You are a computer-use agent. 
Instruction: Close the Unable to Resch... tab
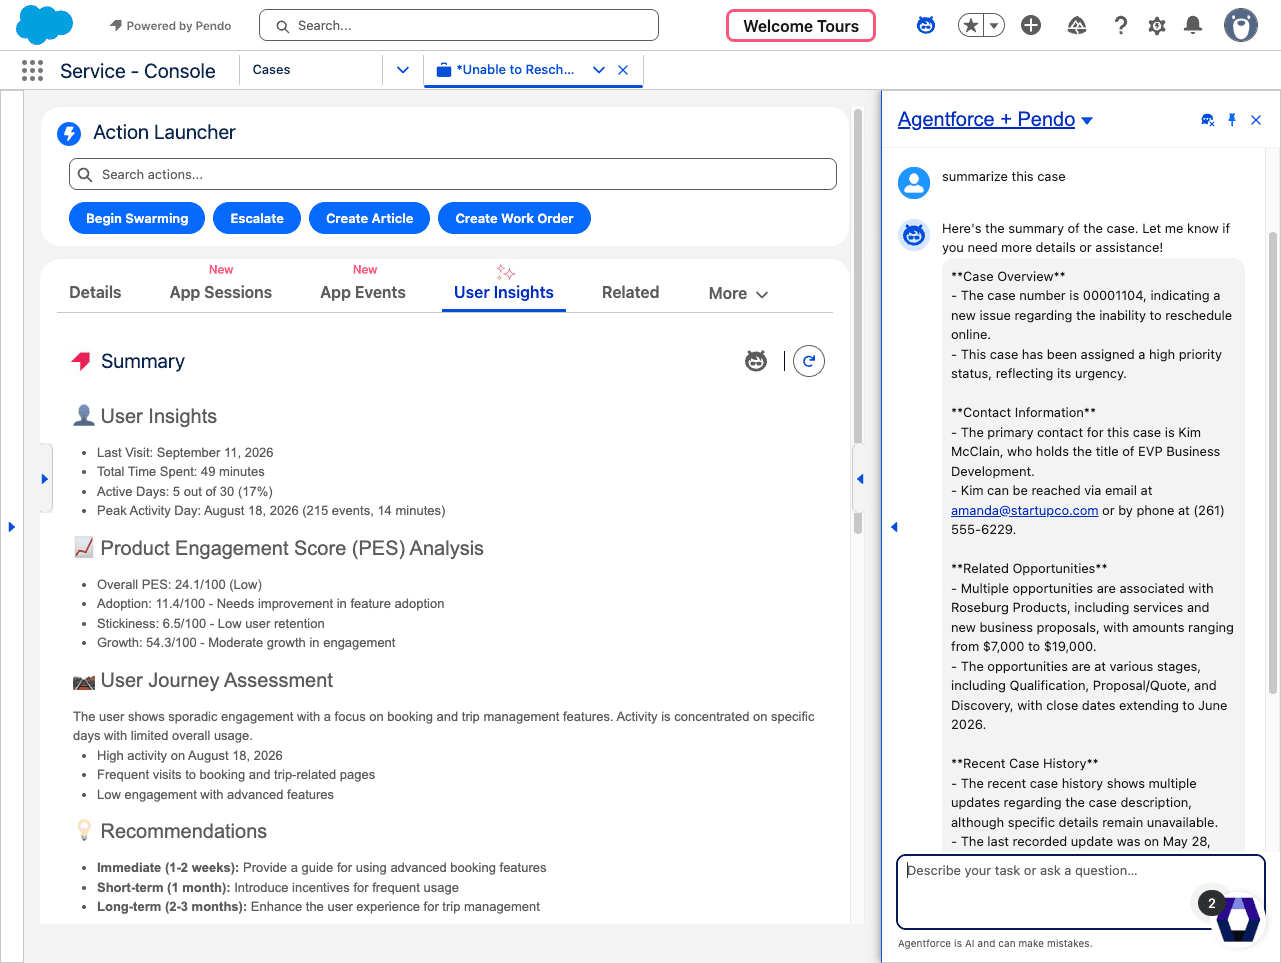(623, 70)
